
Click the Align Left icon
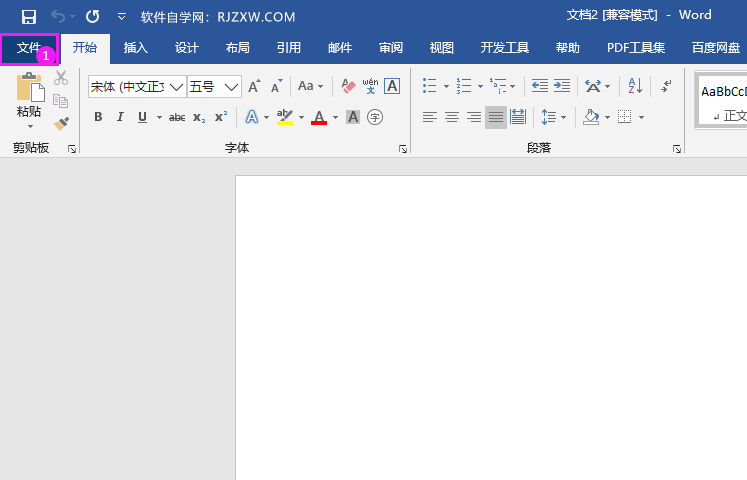pyautogui.click(x=430, y=117)
